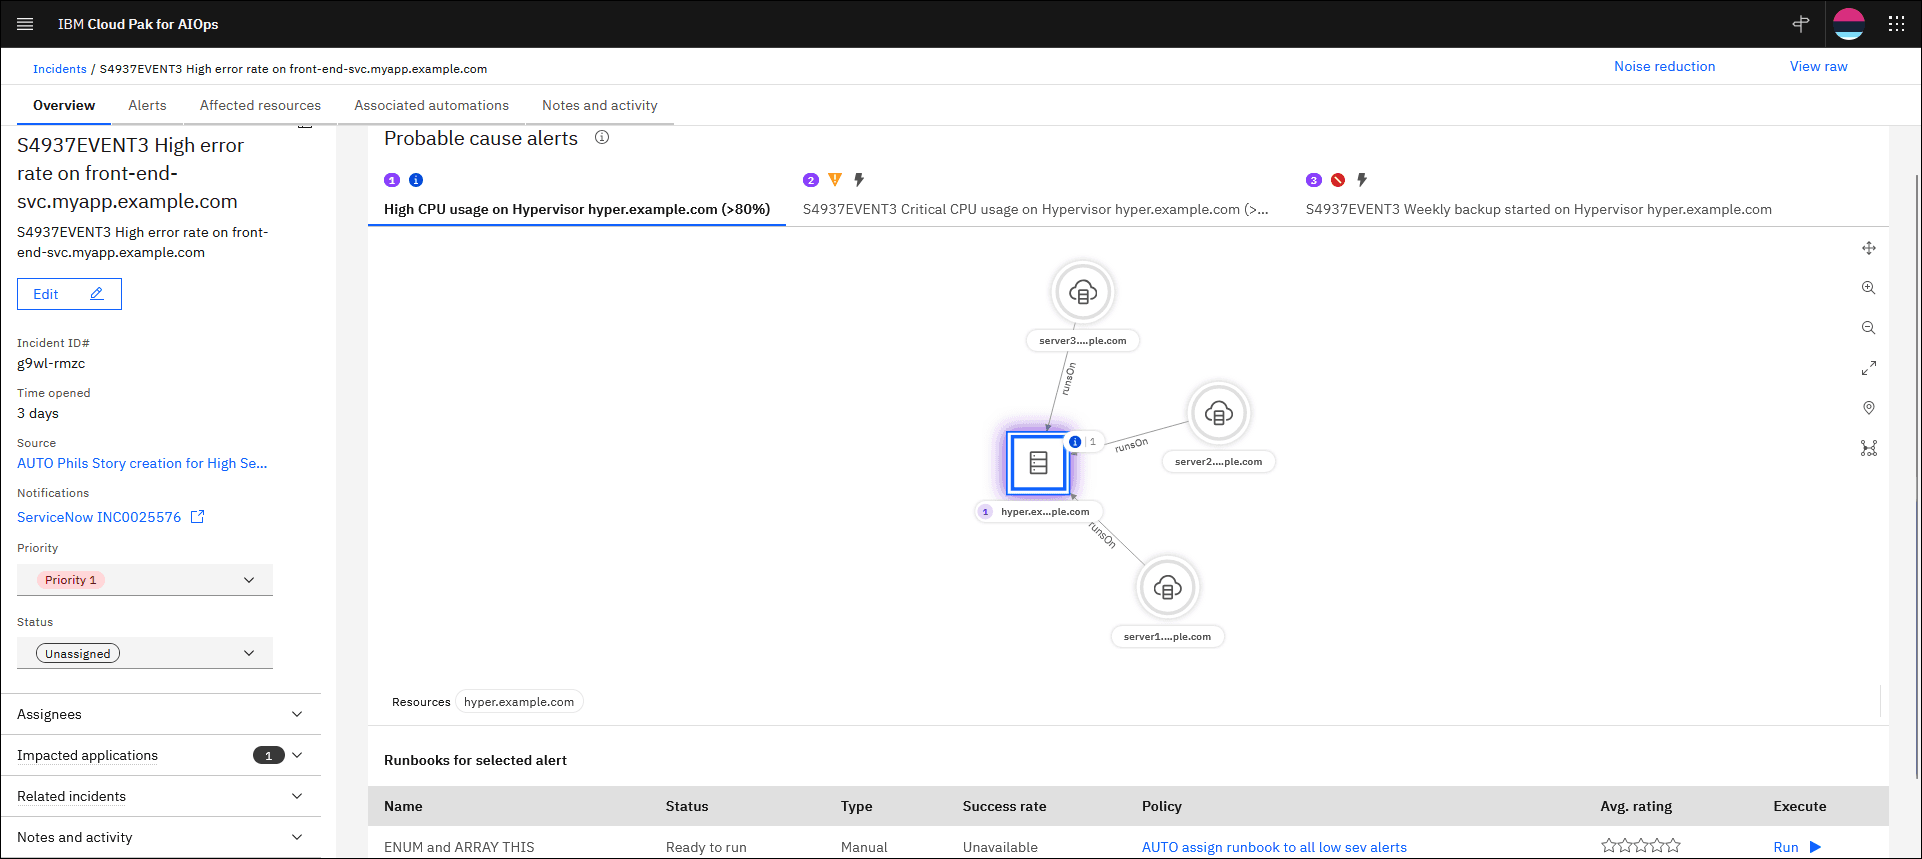1922x859 pixels.
Task: Click the Name column header in runbooks table
Action: click(403, 806)
